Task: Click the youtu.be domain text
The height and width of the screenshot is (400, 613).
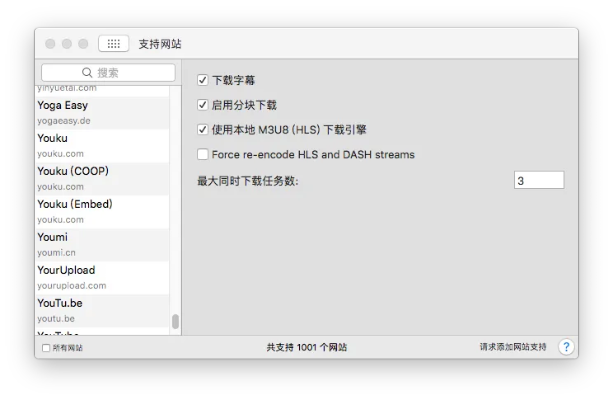Action: pyautogui.click(x=56, y=319)
